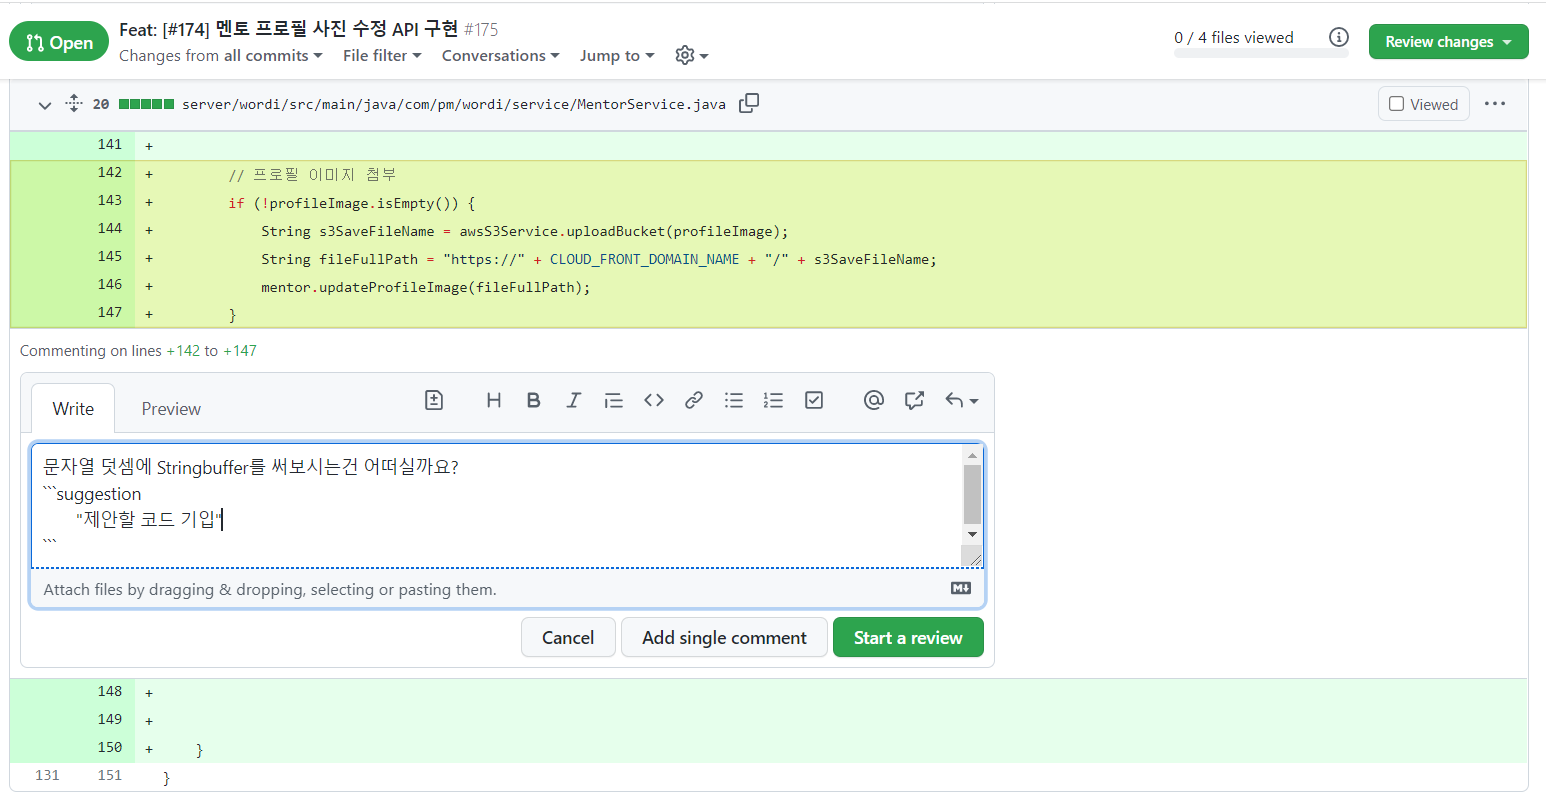1546x808 pixels.
Task: Click the 0 / 4 files viewed text
Action: (1234, 37)
